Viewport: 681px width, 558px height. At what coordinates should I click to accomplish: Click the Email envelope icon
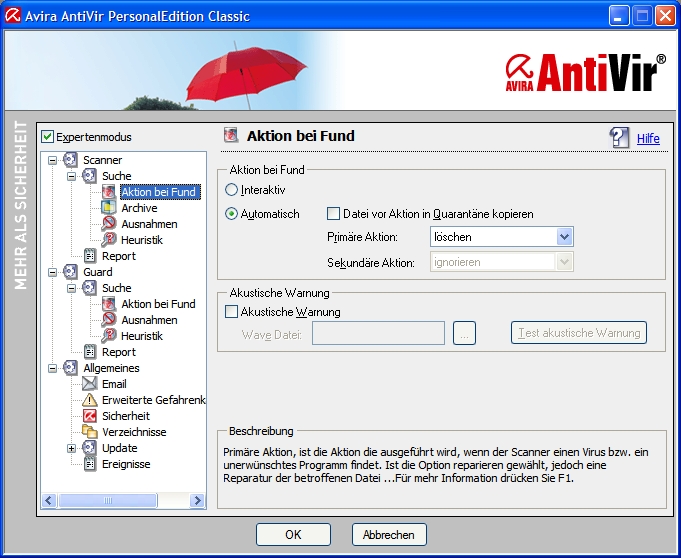pyautogui.click(x=89, y=384)
